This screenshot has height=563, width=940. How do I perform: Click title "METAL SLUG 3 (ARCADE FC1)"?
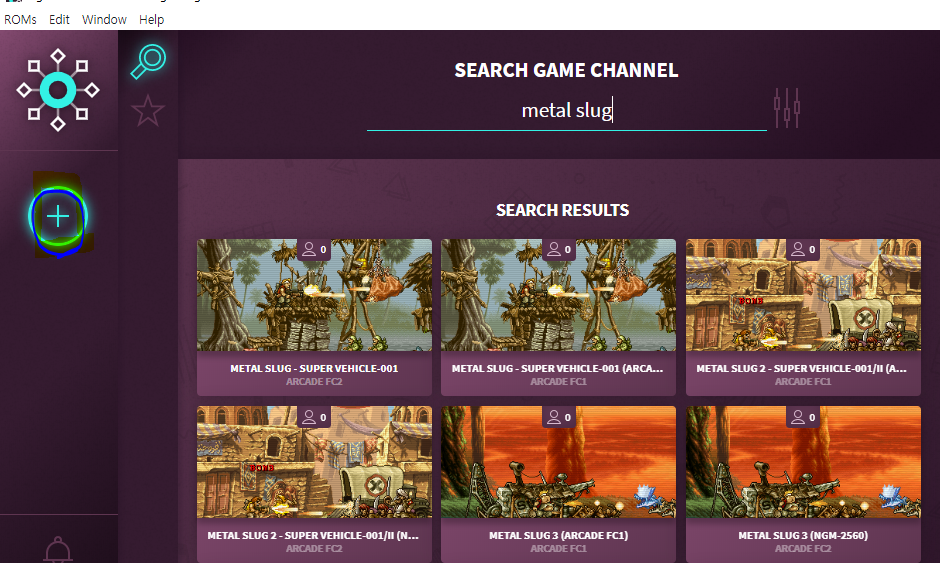click(x=558, y=535)
